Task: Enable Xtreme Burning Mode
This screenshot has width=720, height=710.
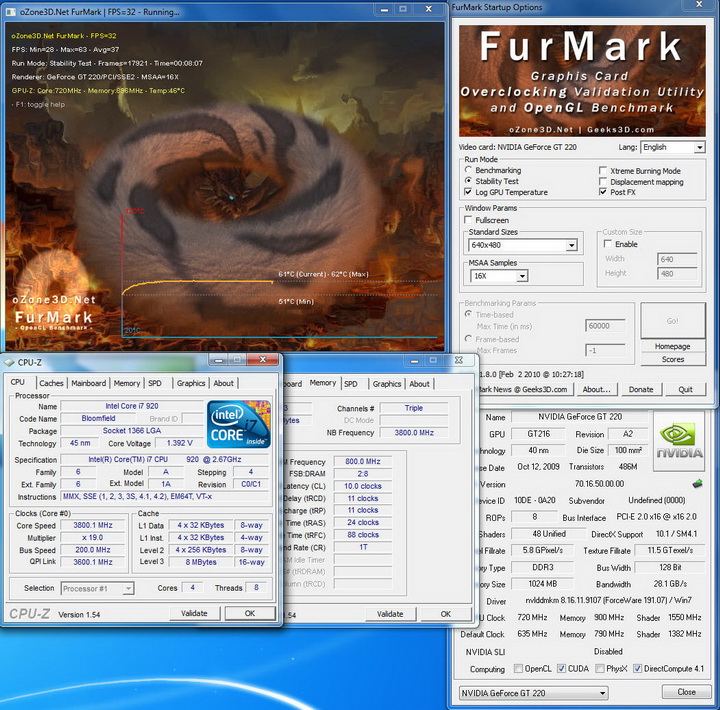Action: [x=603, y=170]
